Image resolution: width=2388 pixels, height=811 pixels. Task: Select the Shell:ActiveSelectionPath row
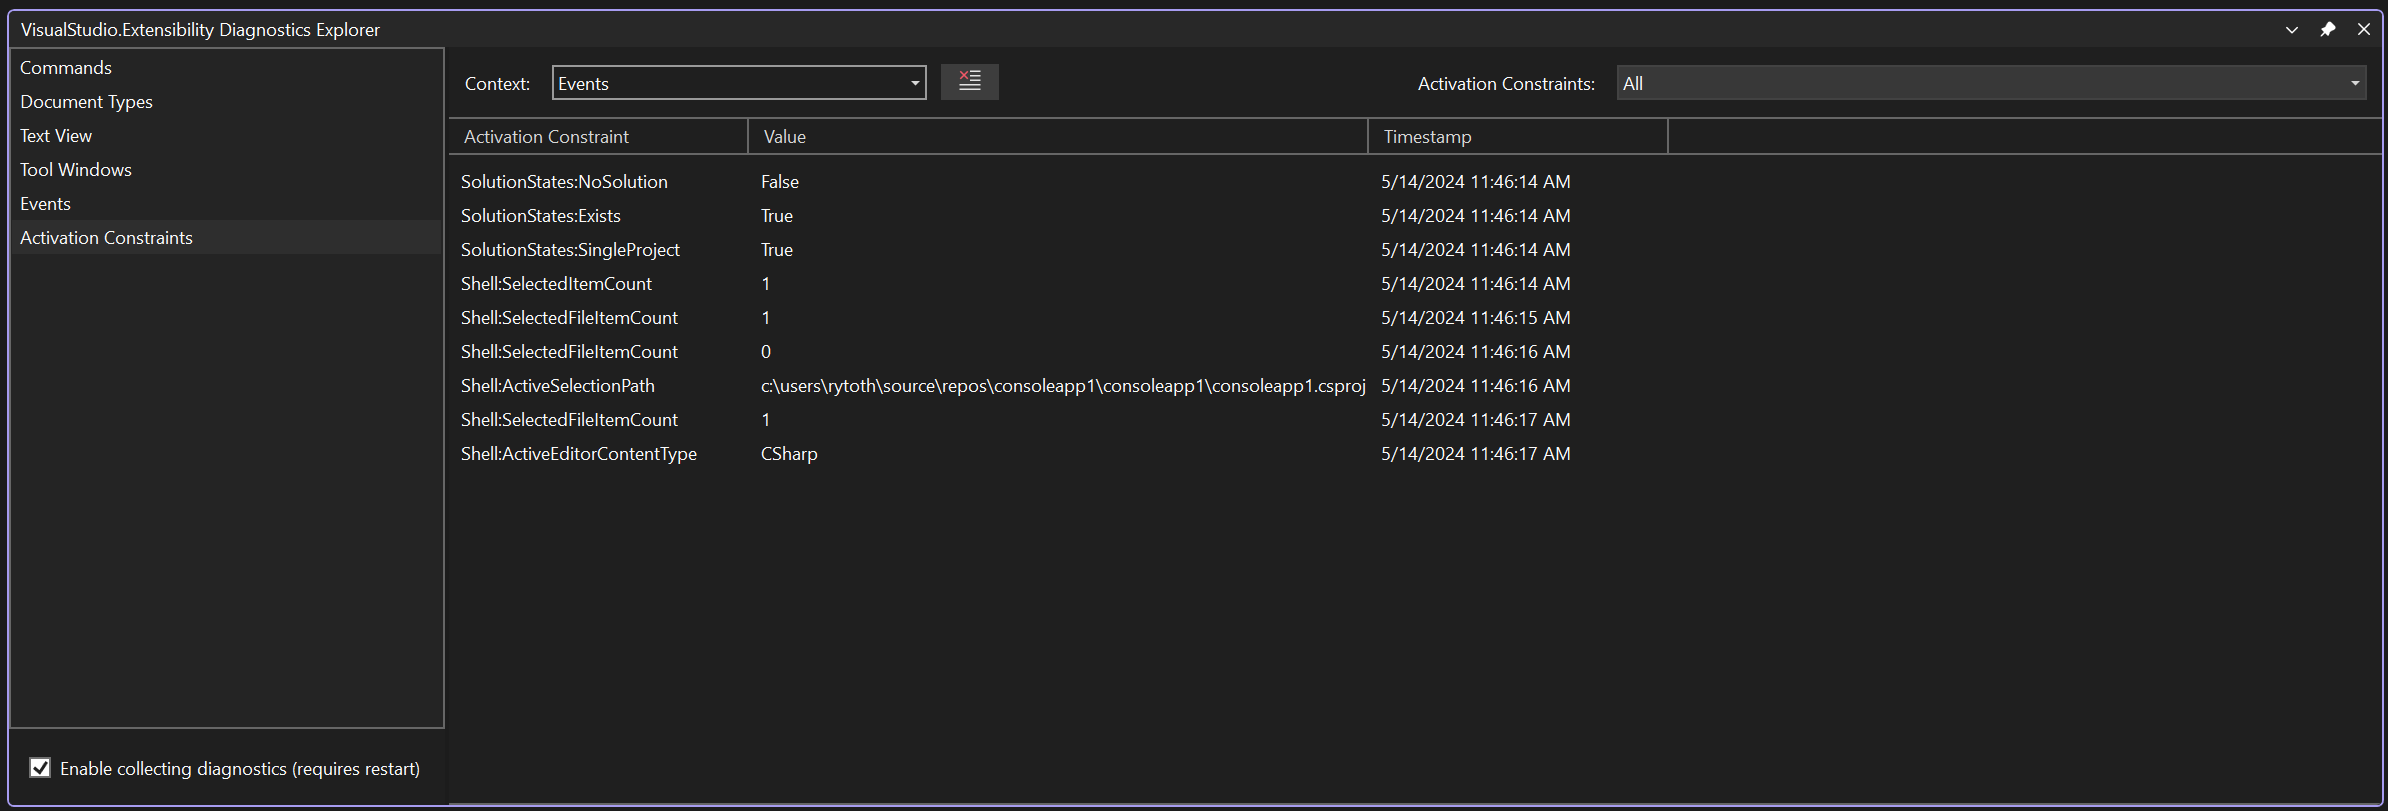1415,386
